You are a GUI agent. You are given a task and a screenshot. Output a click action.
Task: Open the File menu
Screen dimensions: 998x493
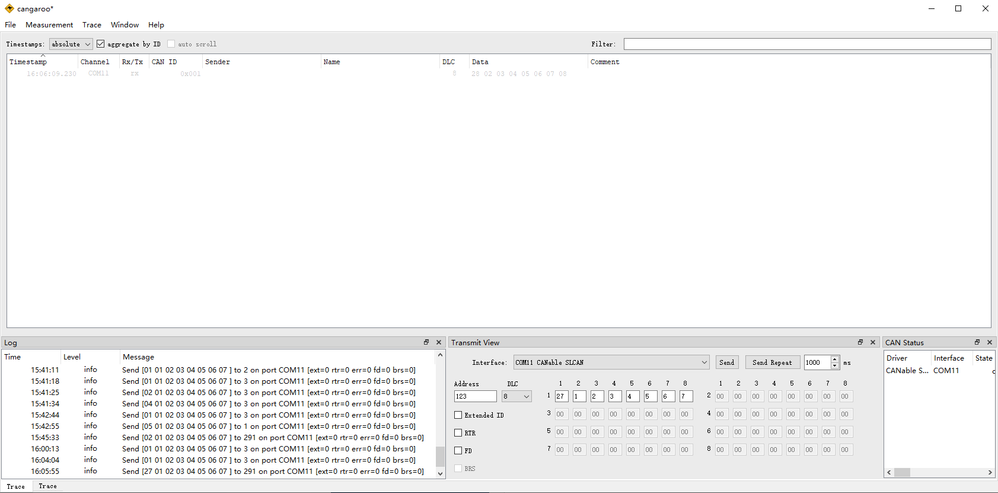click(10, 25)
